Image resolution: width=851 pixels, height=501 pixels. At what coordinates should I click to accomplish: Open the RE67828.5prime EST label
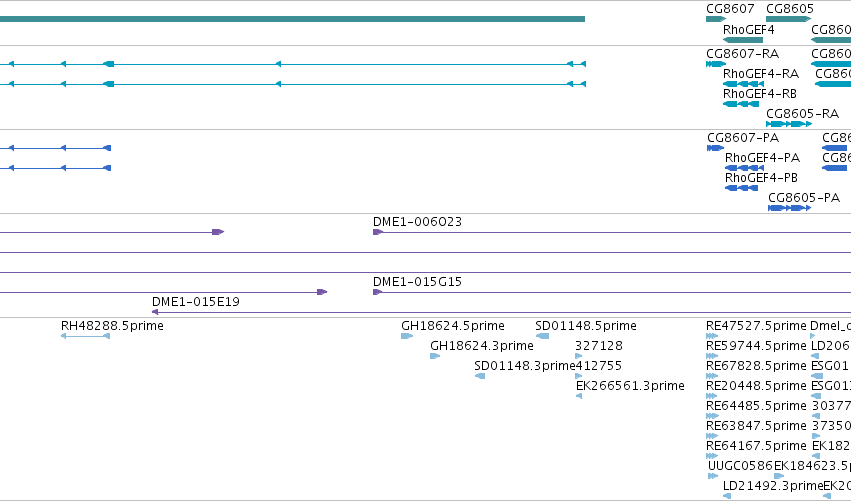coord(757,366)
